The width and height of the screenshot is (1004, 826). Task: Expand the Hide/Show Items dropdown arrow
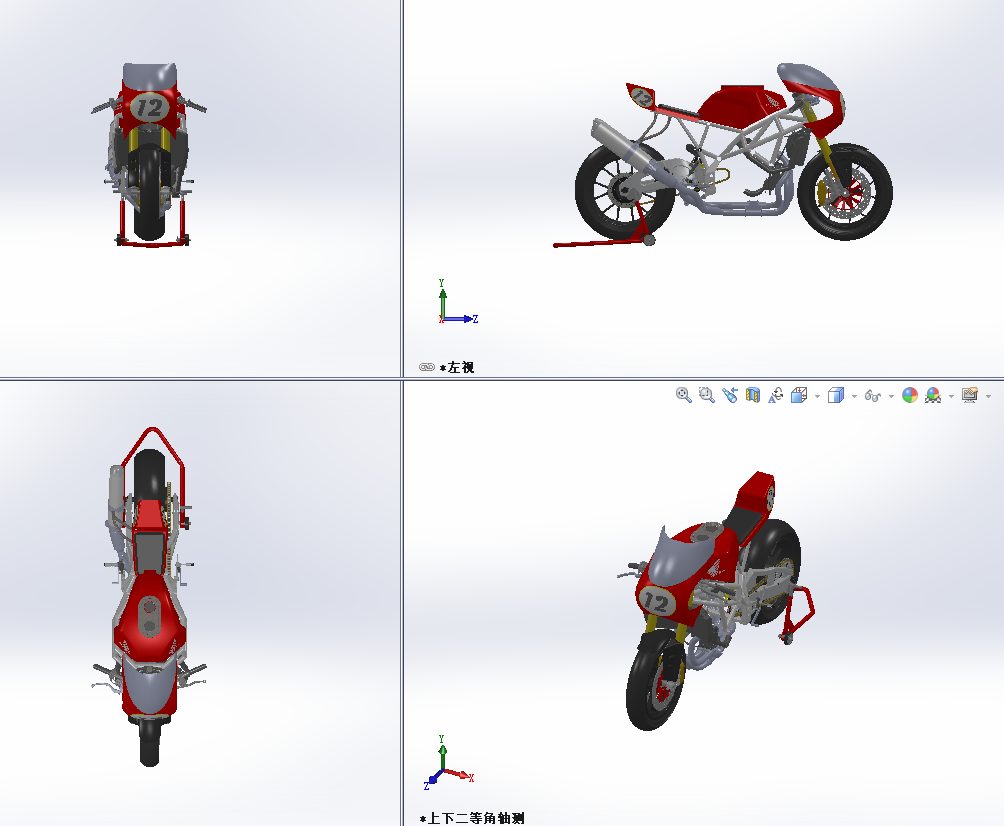point(891,396)
